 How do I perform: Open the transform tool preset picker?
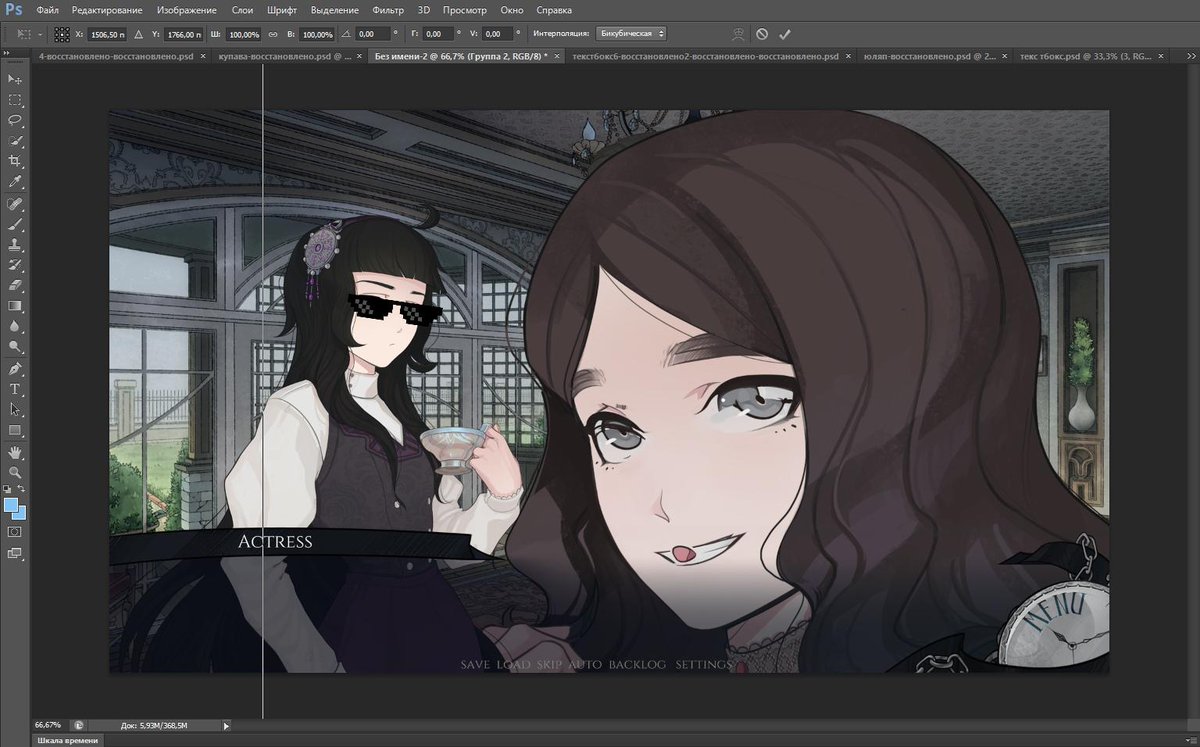click(x=27, y=34)
